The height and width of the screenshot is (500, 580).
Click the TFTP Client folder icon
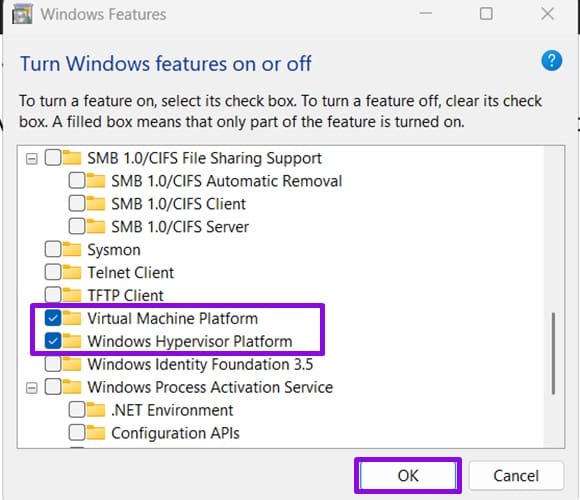pyautogui.click(x=72, y=295)
